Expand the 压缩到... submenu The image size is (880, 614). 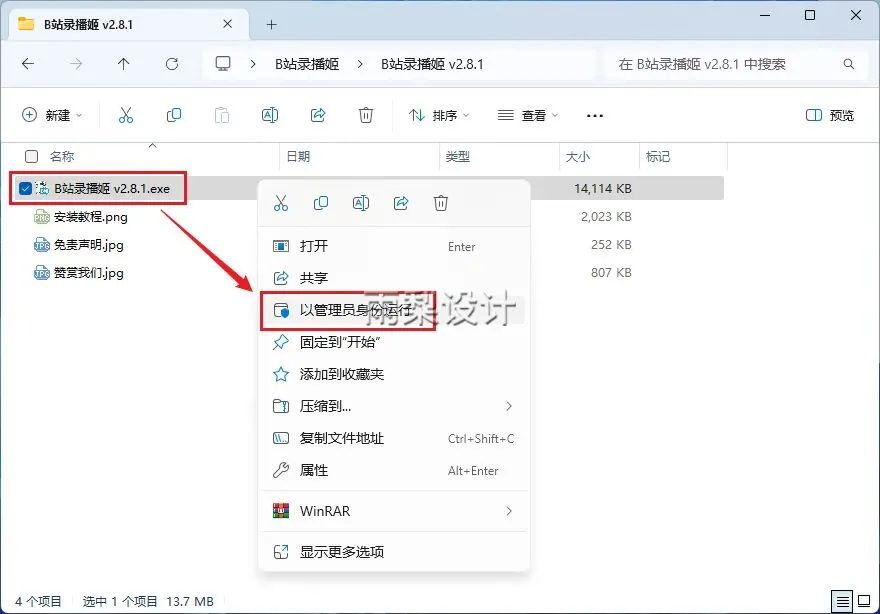(508, 406)
